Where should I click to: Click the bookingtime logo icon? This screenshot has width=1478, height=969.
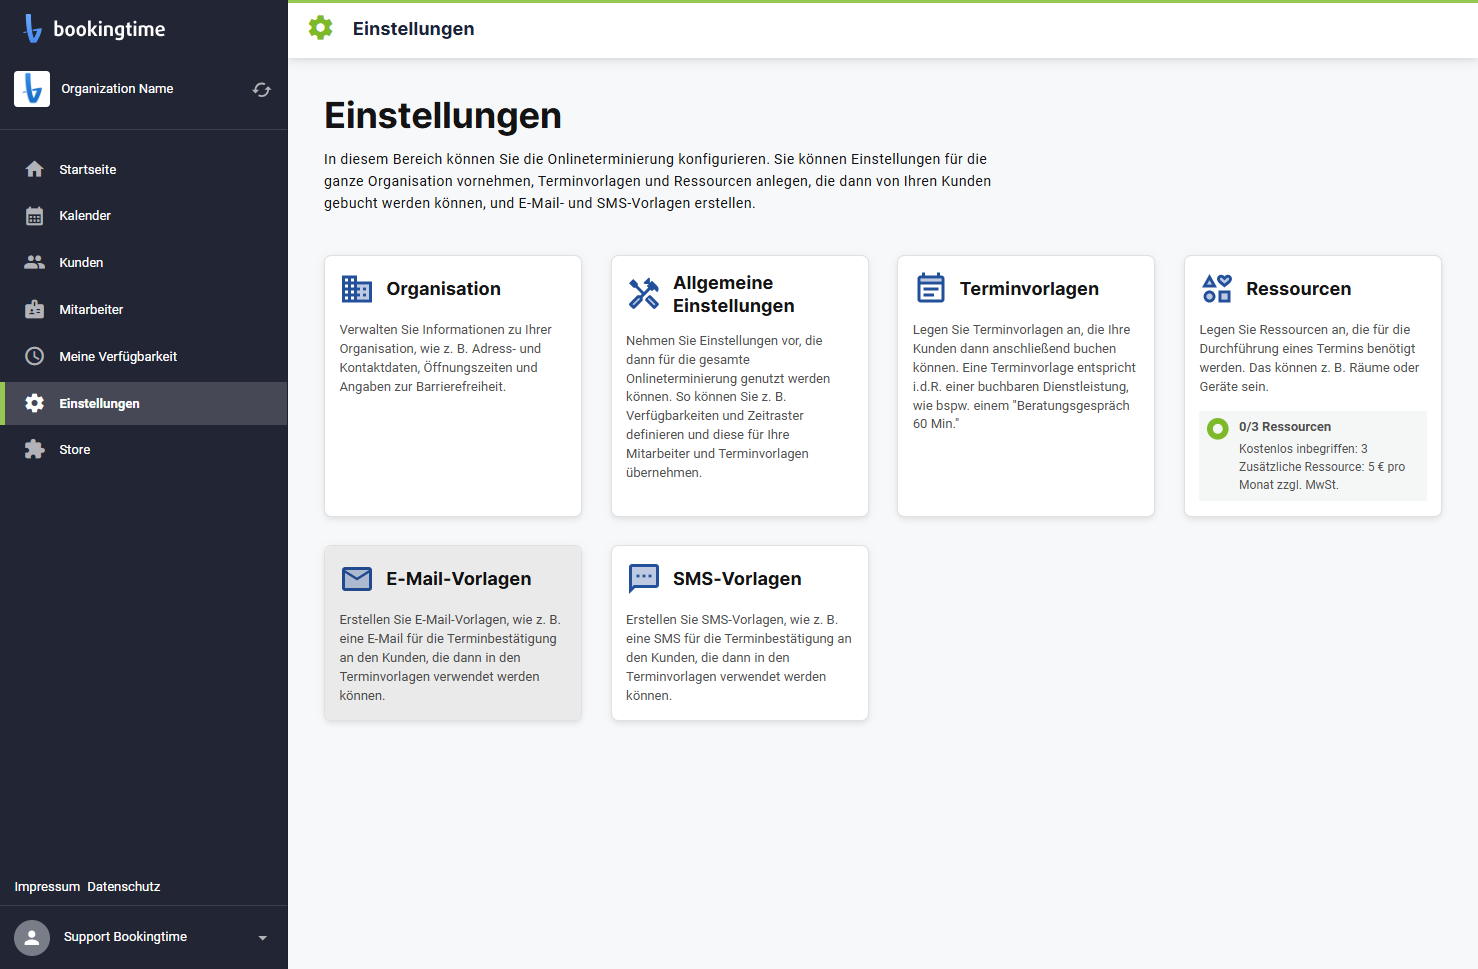[x=32, y=29]
